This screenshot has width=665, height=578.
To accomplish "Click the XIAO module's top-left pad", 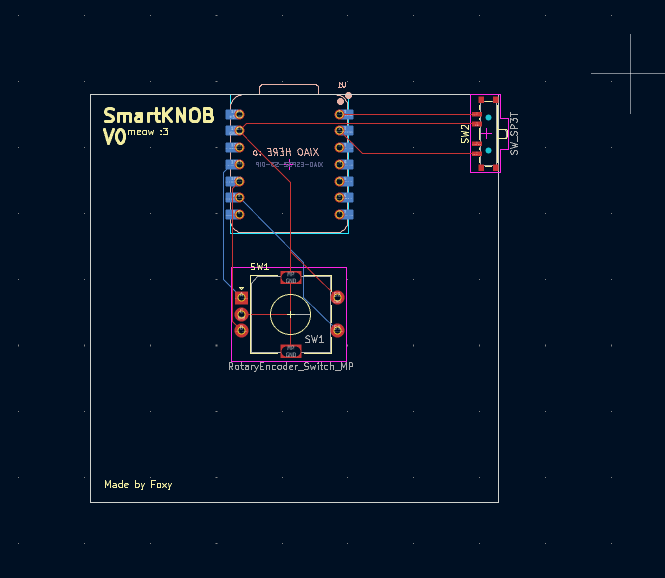I will (x=233, y=115).
